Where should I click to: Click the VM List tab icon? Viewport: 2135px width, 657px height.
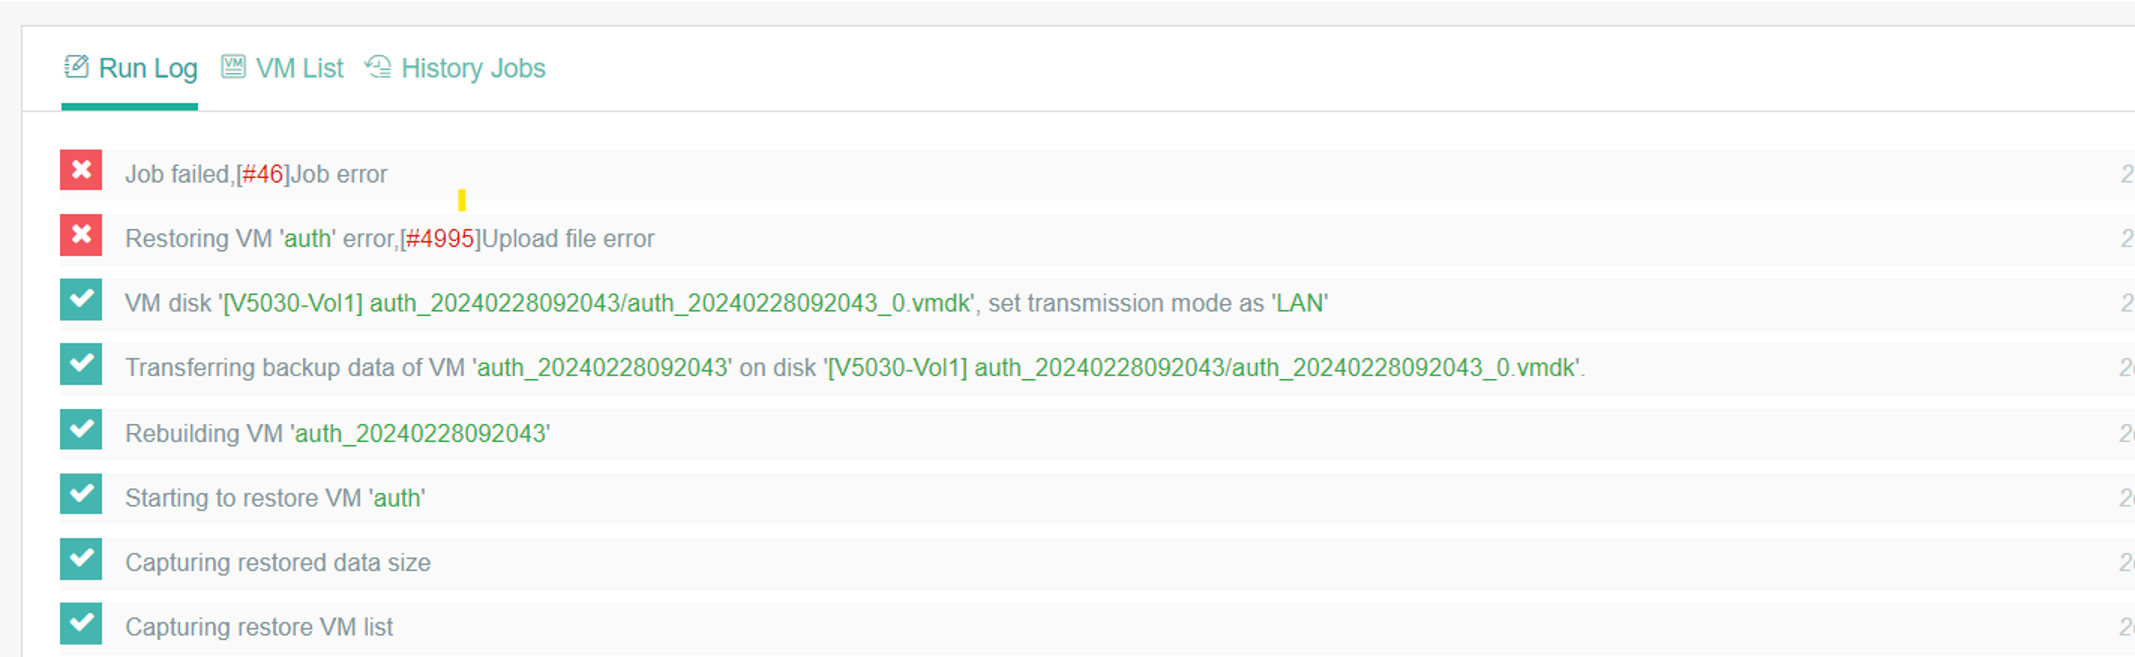pos(233,67)
